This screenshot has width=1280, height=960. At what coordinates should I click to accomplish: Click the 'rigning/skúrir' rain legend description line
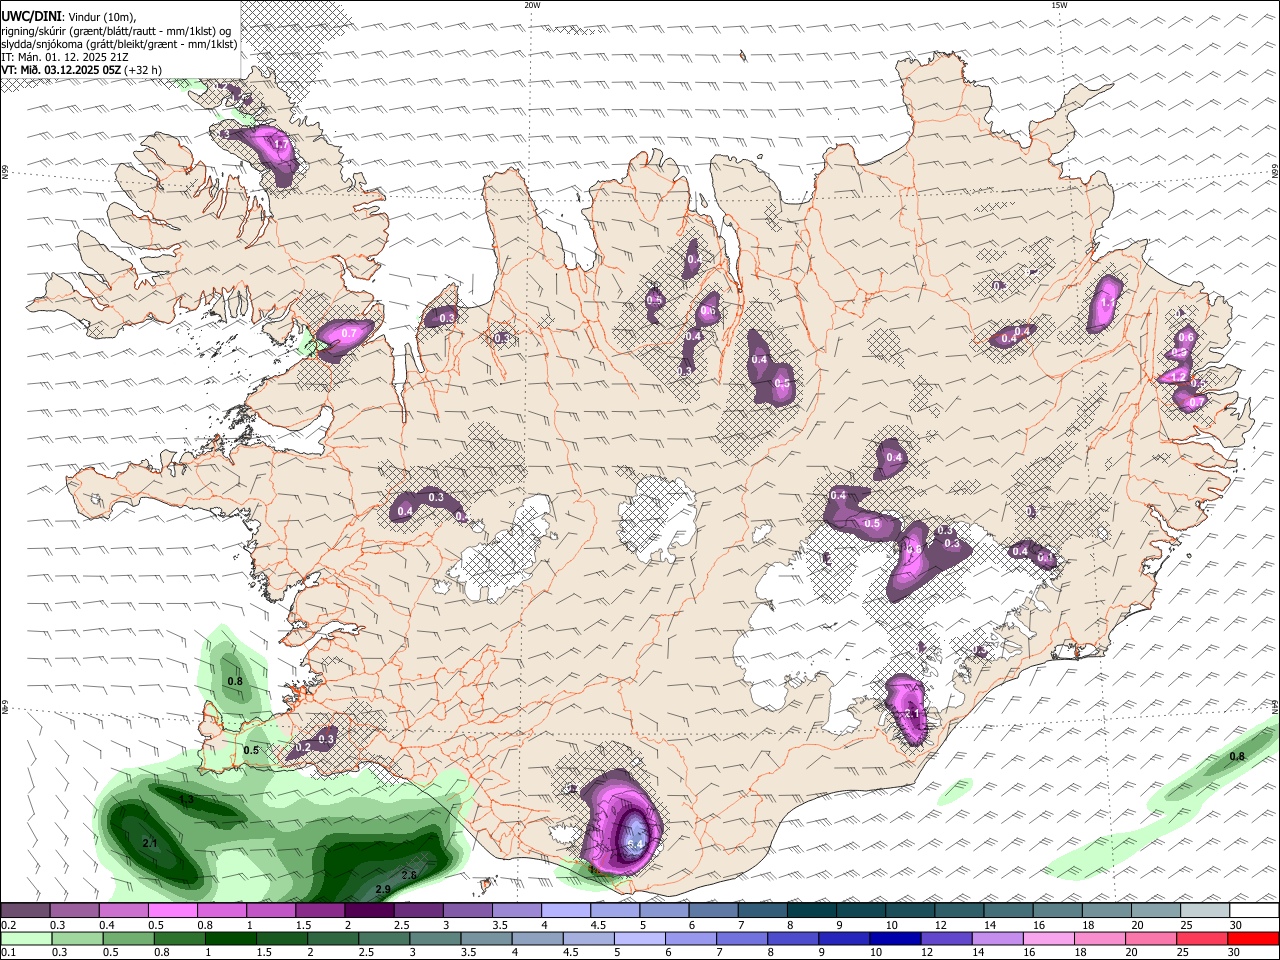117,30
